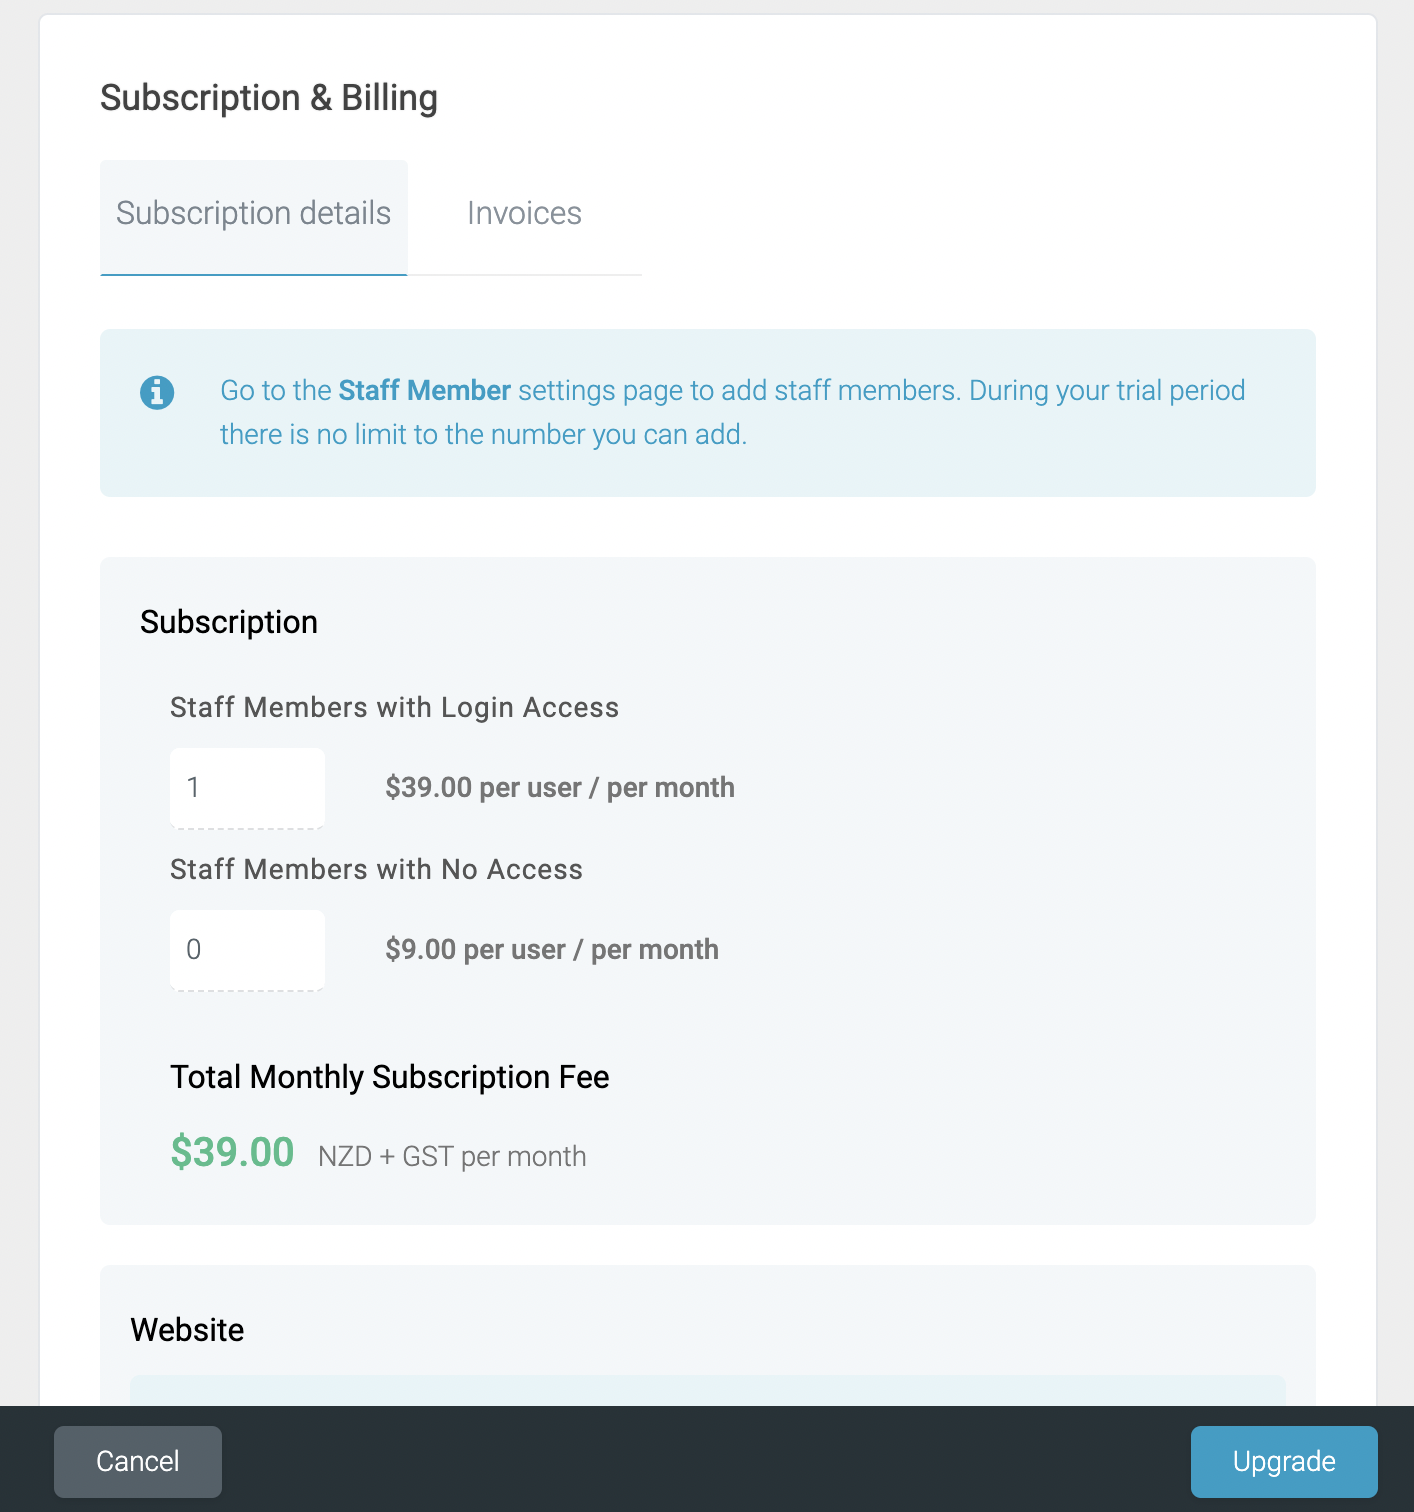The width and height of the screenshot is (1414, 1512).
Task: Click the Subscription & Billing heading
Action: pos(269,98)
